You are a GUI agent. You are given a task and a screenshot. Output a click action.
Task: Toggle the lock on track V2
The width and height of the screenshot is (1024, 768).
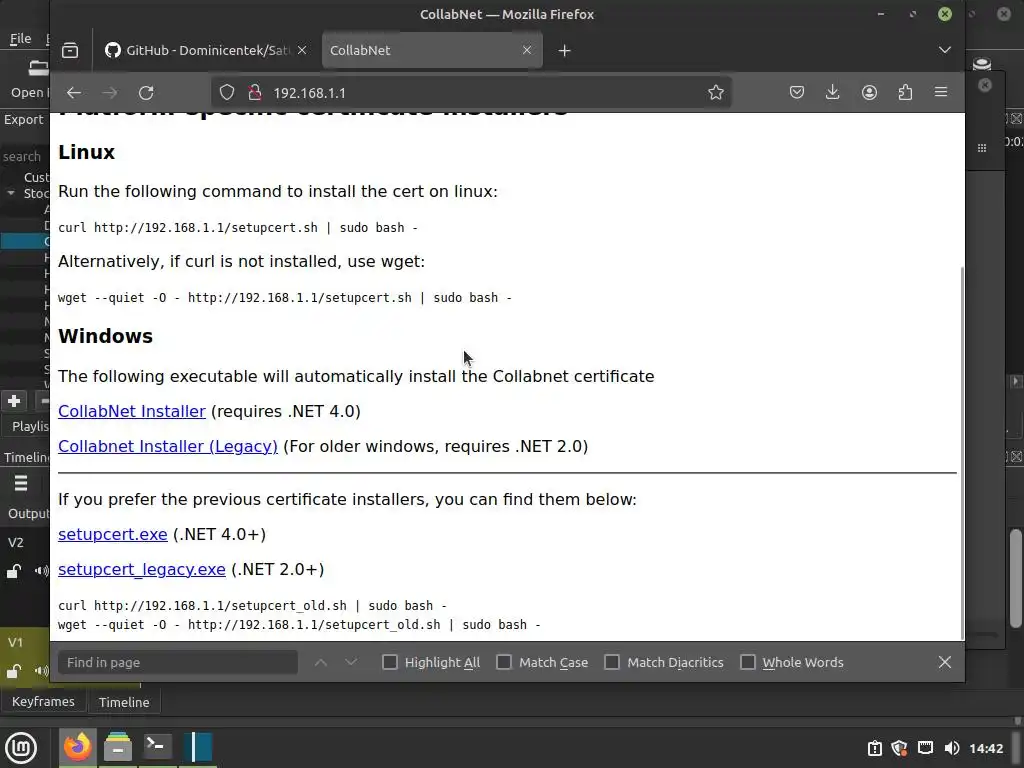(x=14, y=571)
